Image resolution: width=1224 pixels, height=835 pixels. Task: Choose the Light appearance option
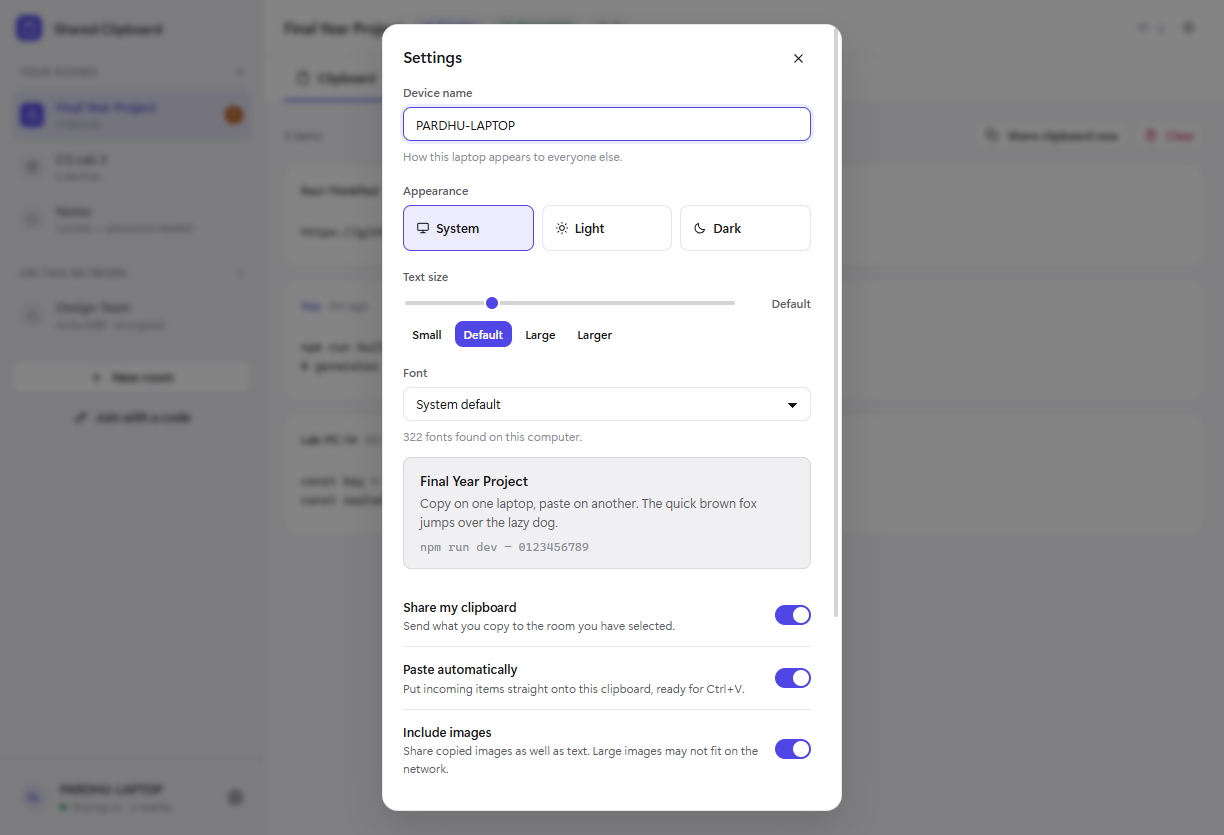click(607, 228)
